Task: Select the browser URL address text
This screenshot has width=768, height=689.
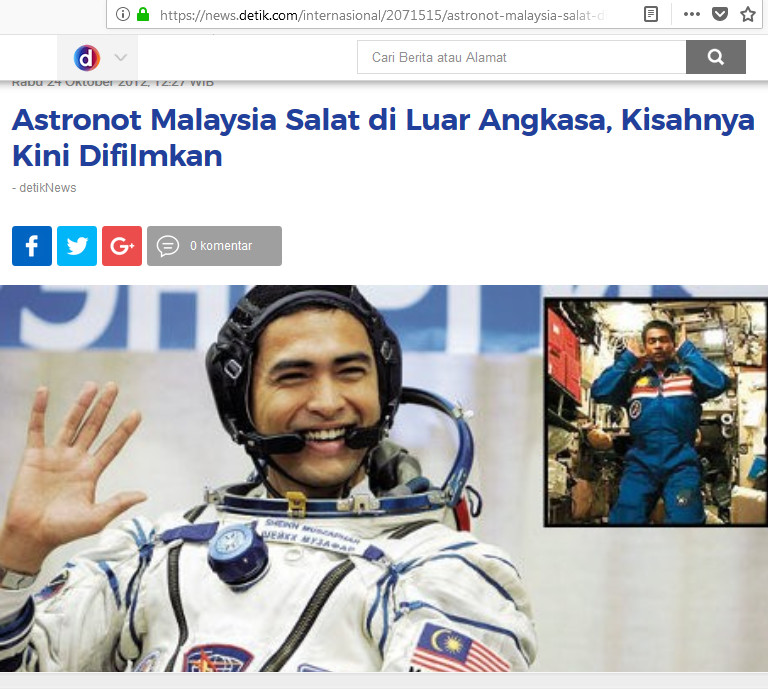Action: click(383, 16)
